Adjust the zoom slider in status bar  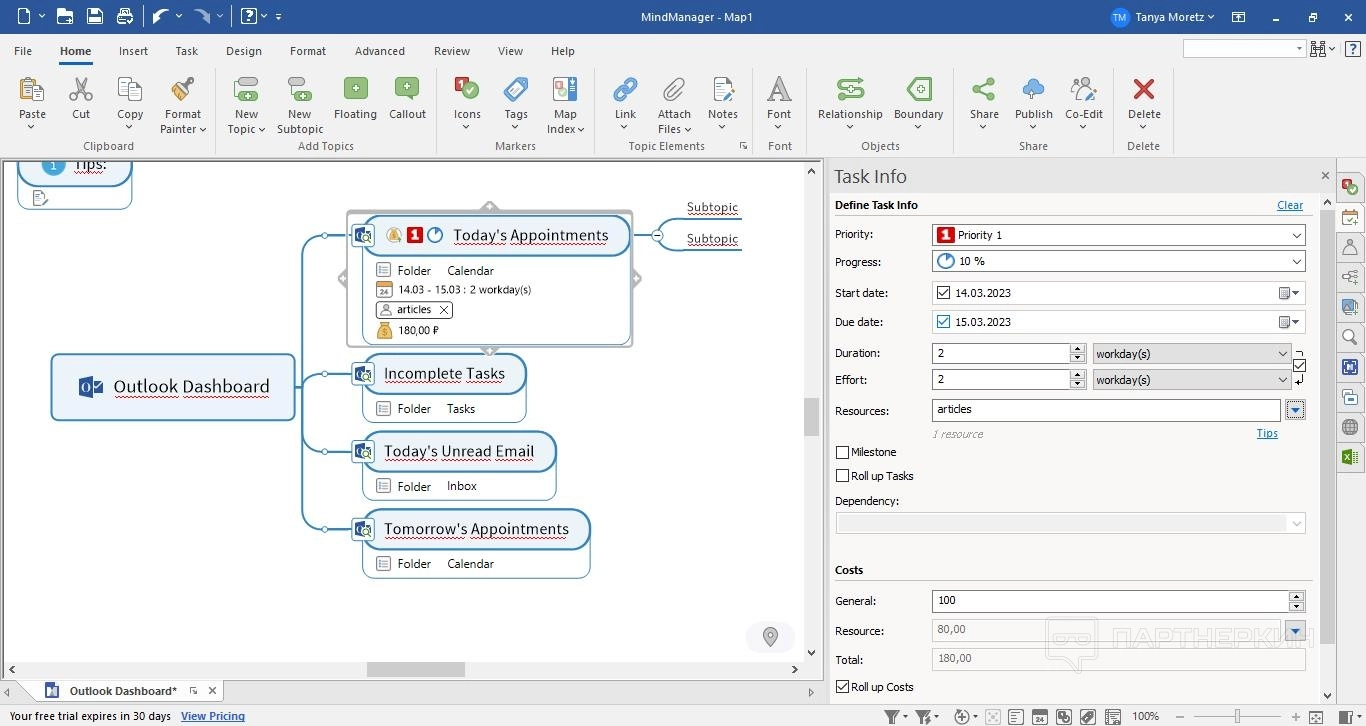point(1237,716)
